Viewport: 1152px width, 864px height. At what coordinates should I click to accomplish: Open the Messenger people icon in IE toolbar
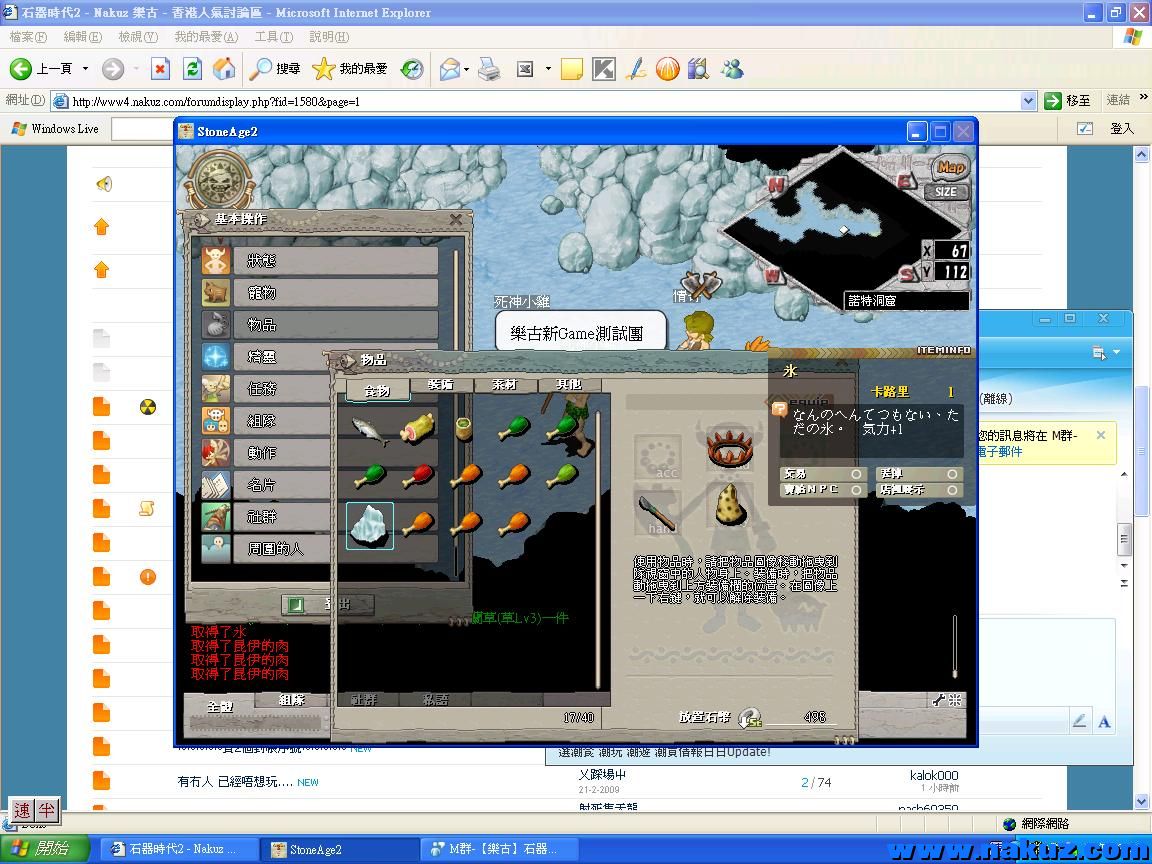click(732, 69)
